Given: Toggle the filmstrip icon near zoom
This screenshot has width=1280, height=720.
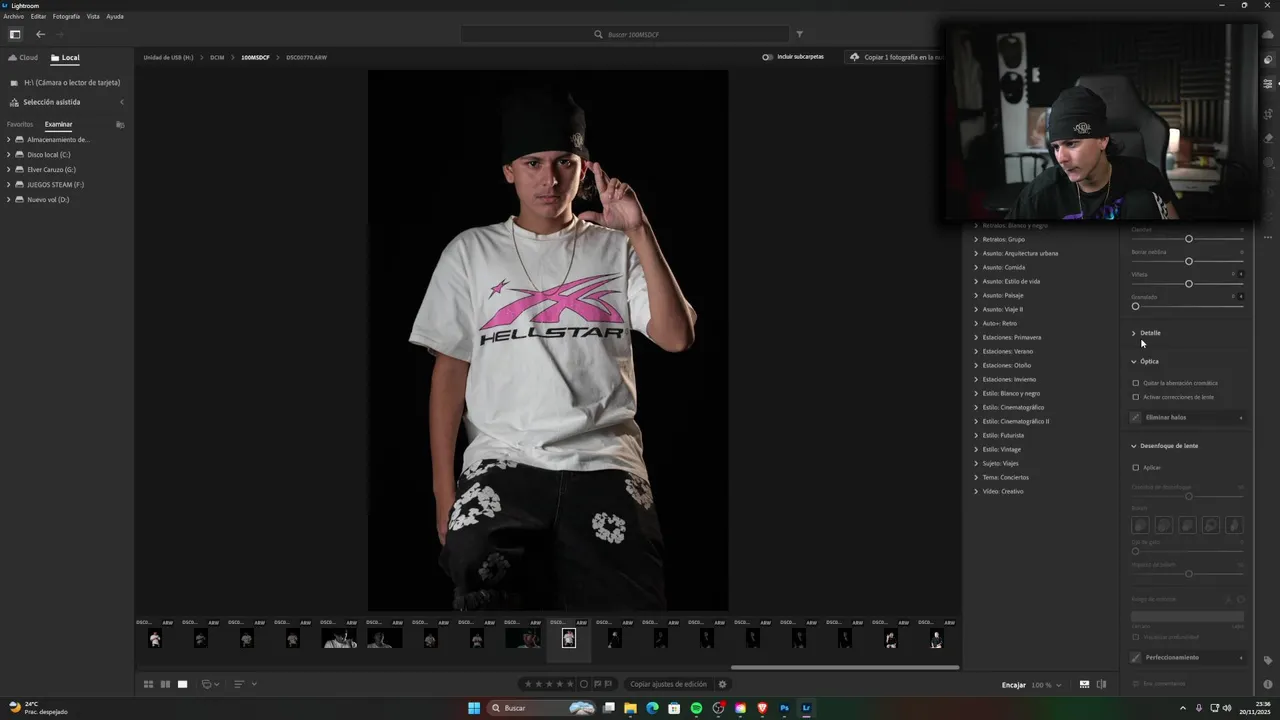Looking at the screenshot, I should pos(1084,684).
